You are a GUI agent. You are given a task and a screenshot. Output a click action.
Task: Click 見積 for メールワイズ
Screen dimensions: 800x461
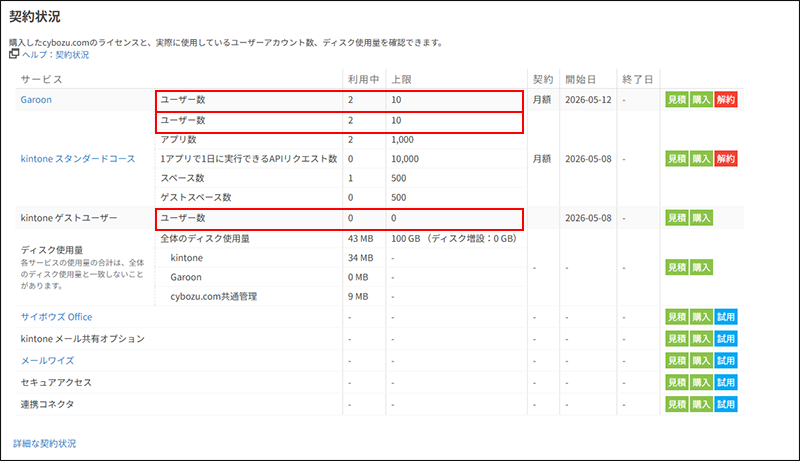click(x=677, y=361)
